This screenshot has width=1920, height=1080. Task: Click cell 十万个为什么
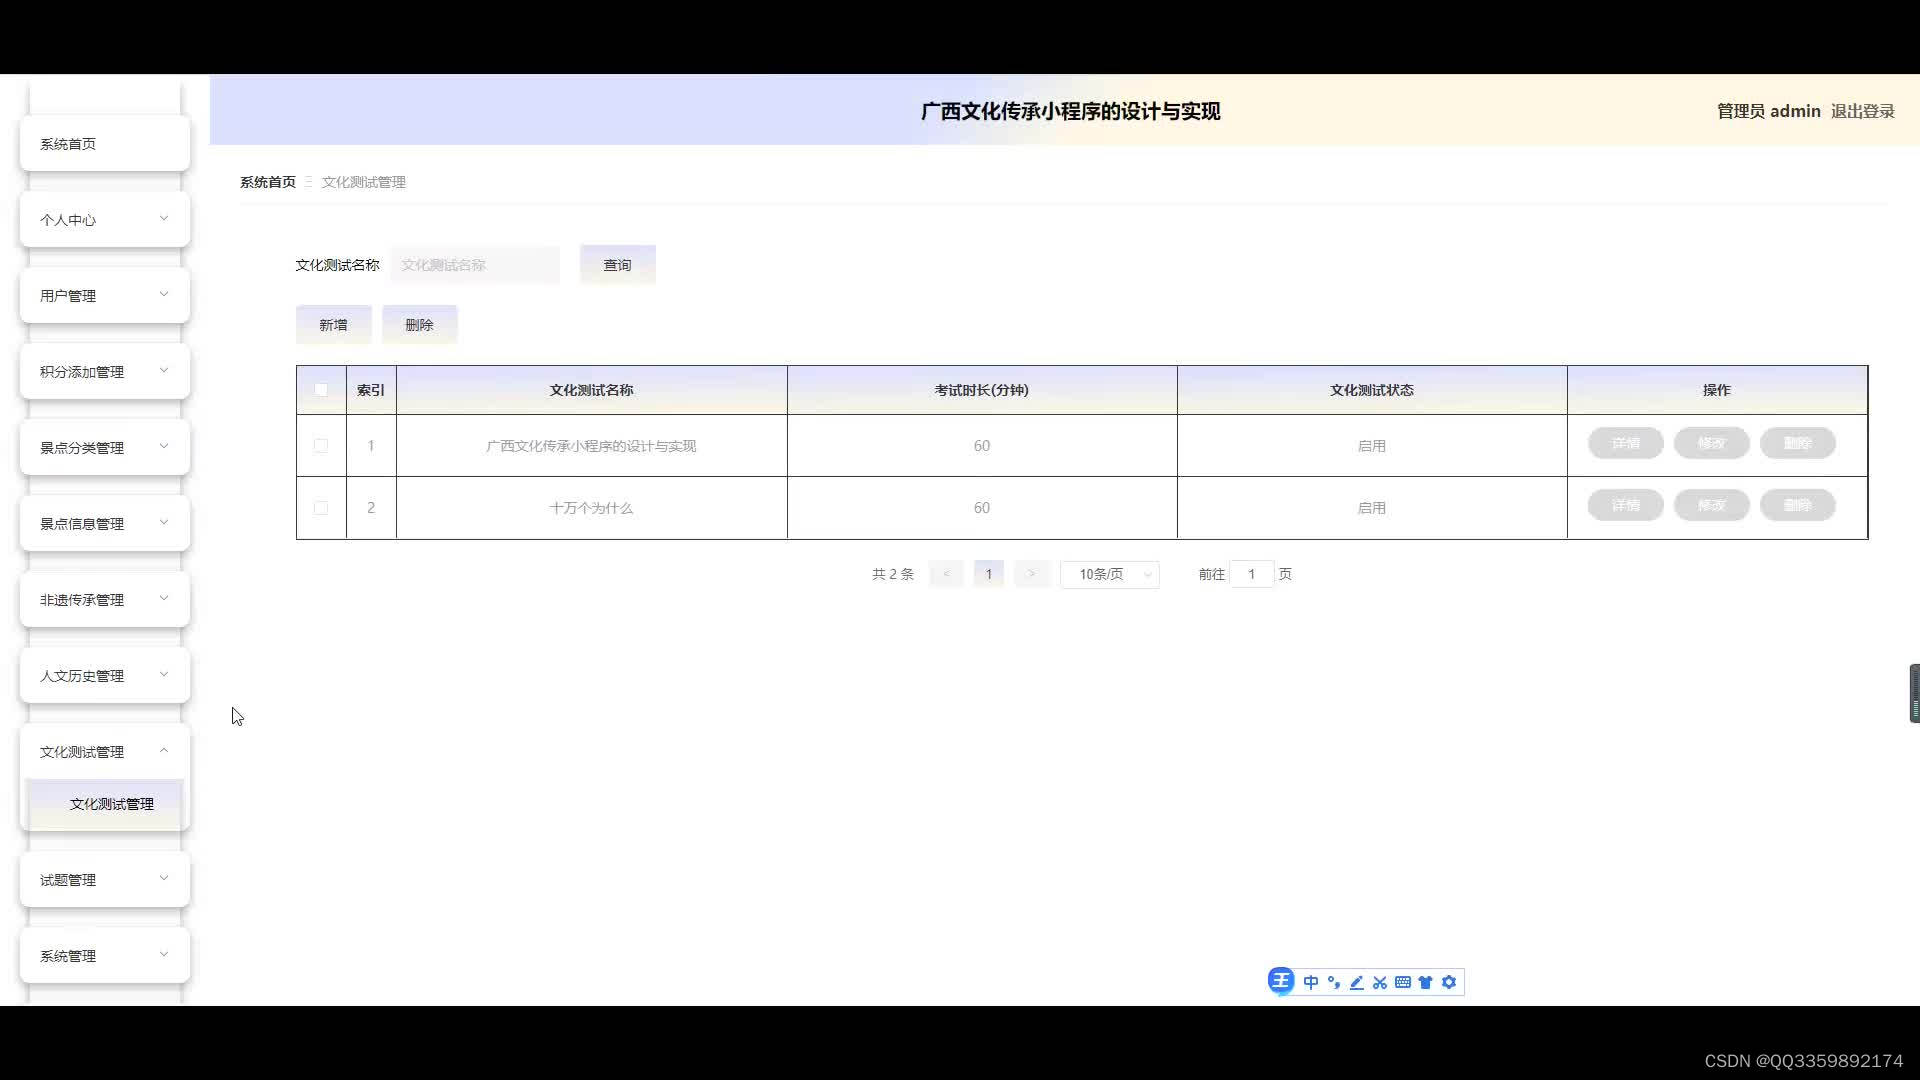click(591, 508)
